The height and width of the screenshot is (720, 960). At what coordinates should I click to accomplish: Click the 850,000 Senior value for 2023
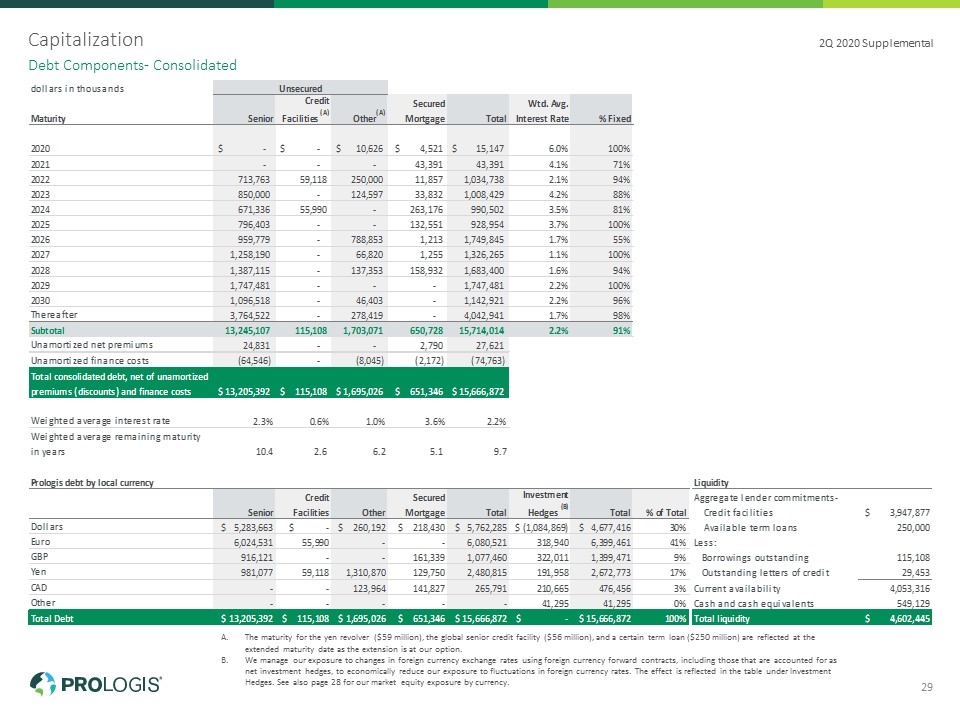pyautogui.click(x=253, y=195)
